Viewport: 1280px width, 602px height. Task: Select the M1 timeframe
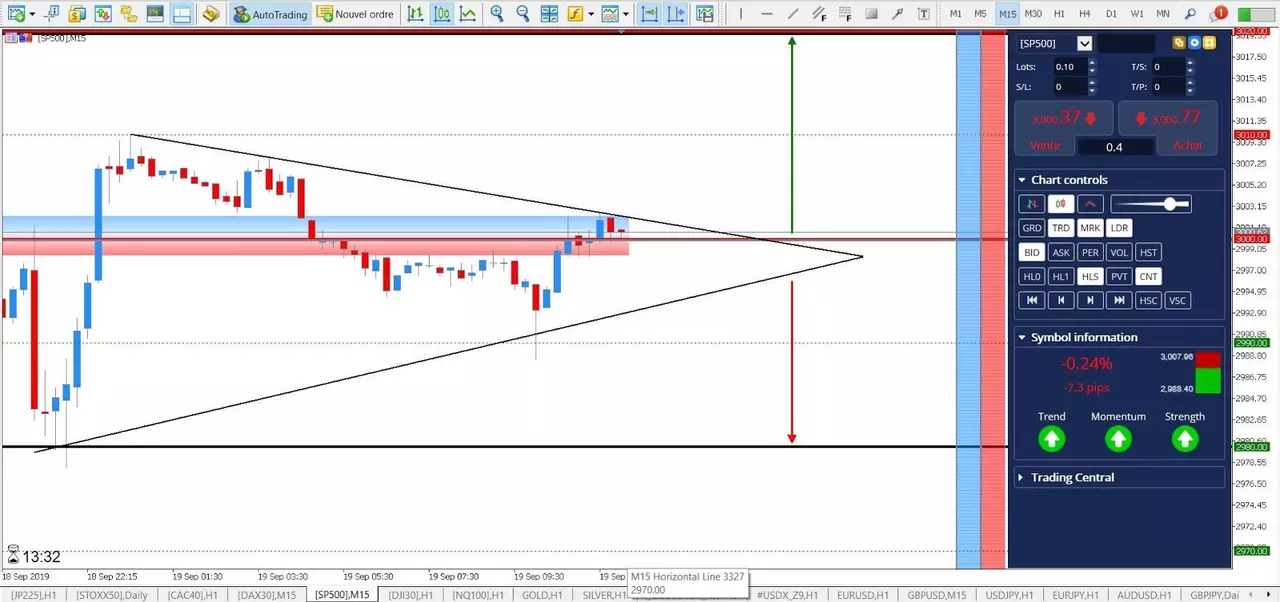coord(955,14)
